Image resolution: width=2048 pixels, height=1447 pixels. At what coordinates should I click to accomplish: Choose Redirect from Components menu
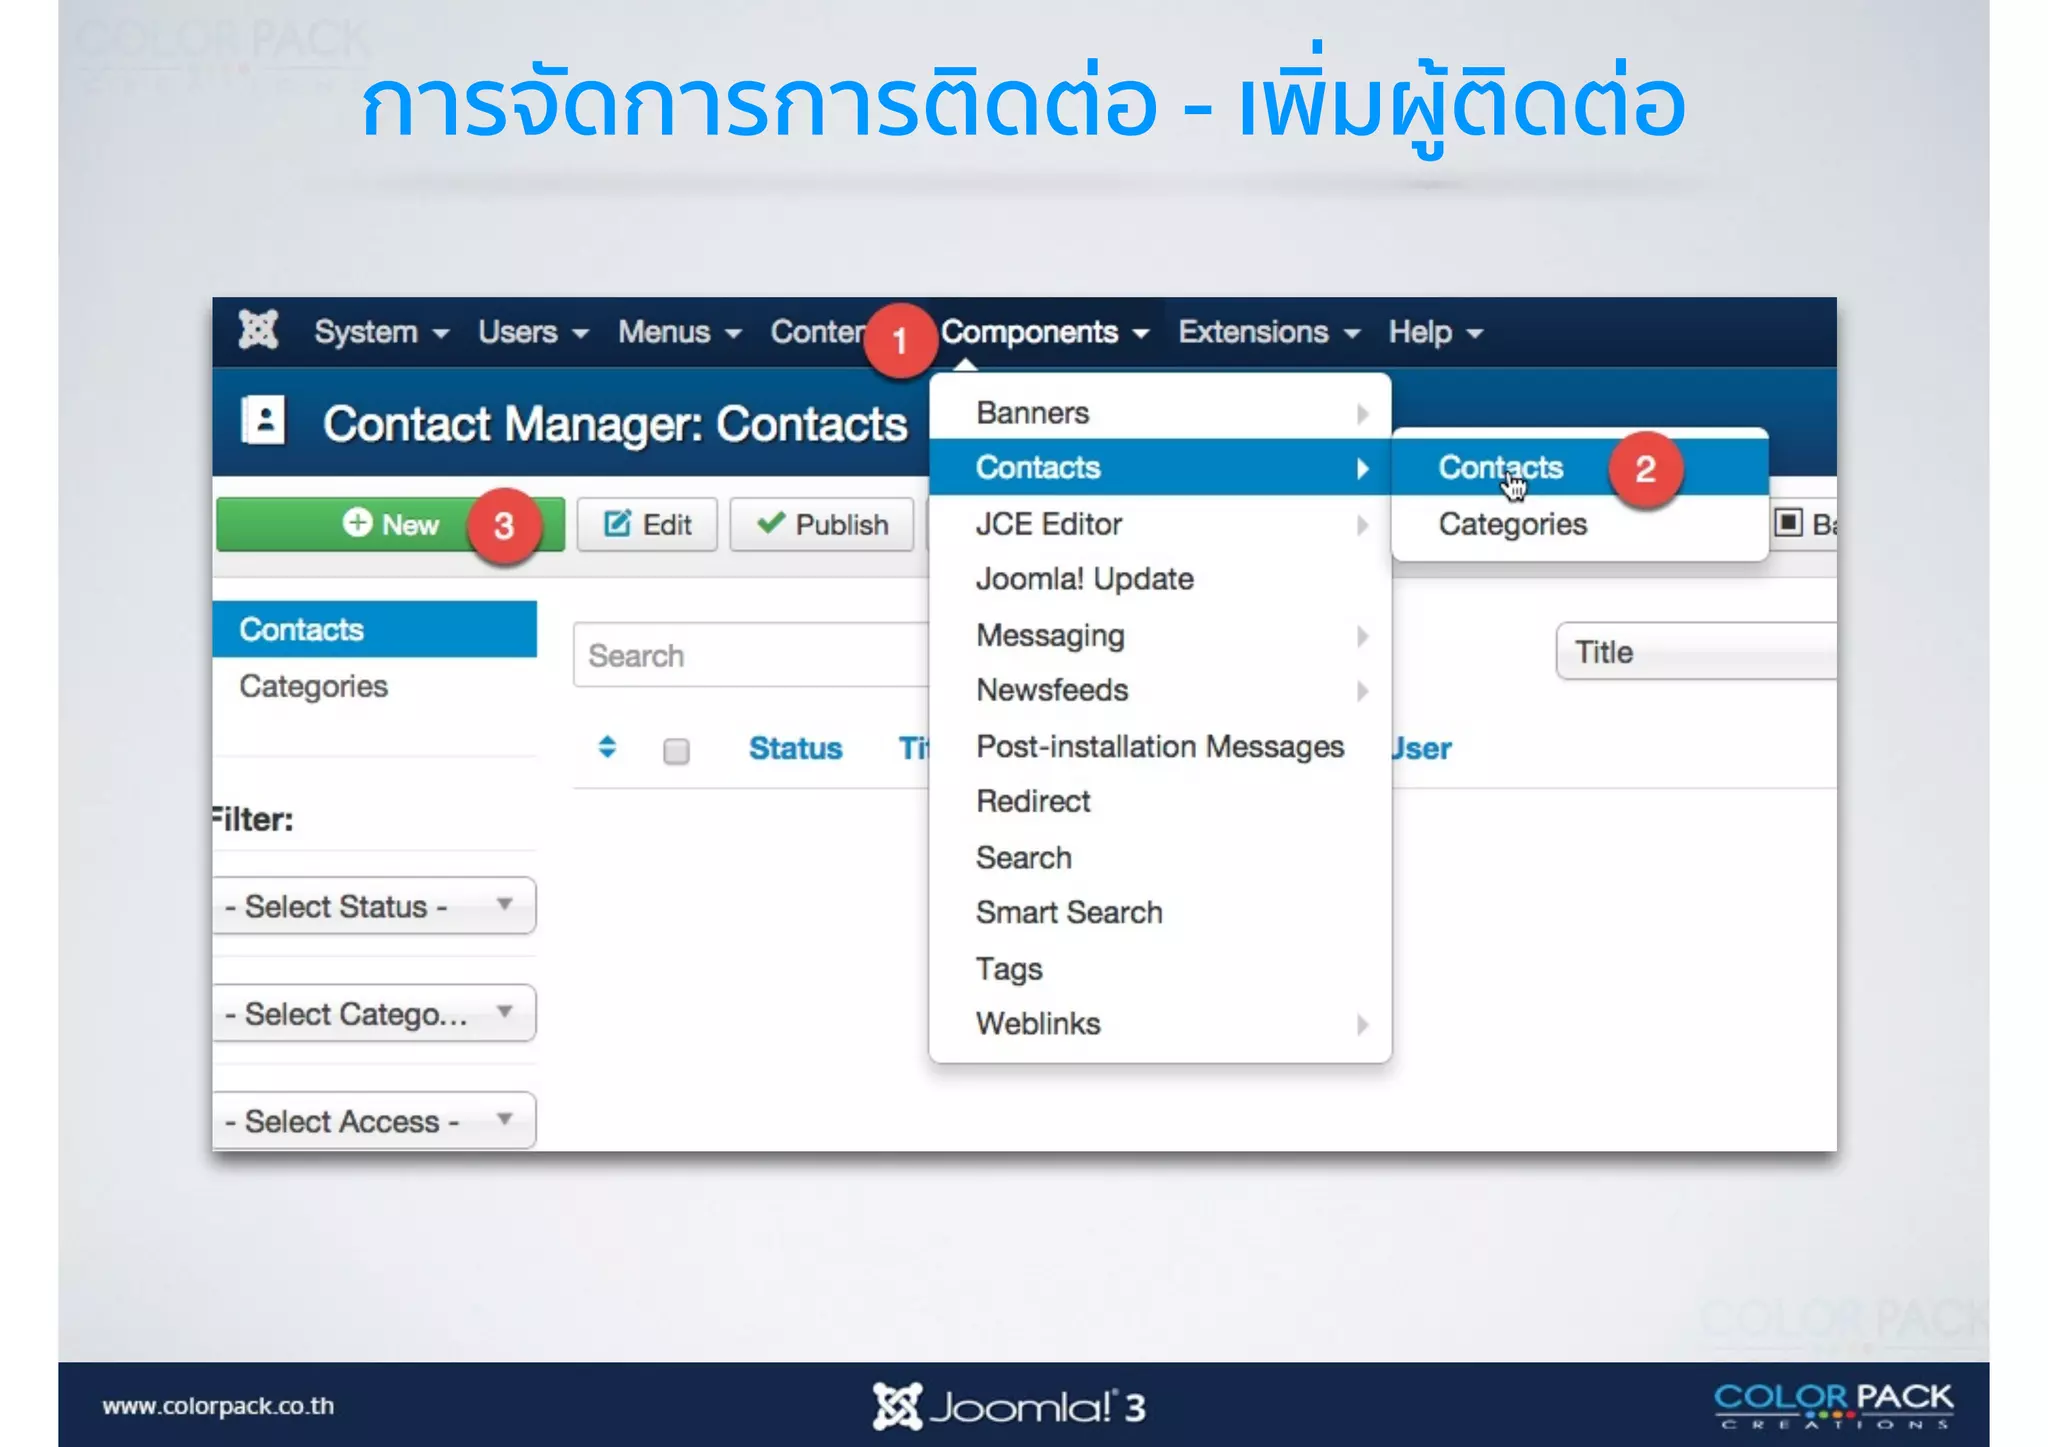click(x=1160, y=801)
